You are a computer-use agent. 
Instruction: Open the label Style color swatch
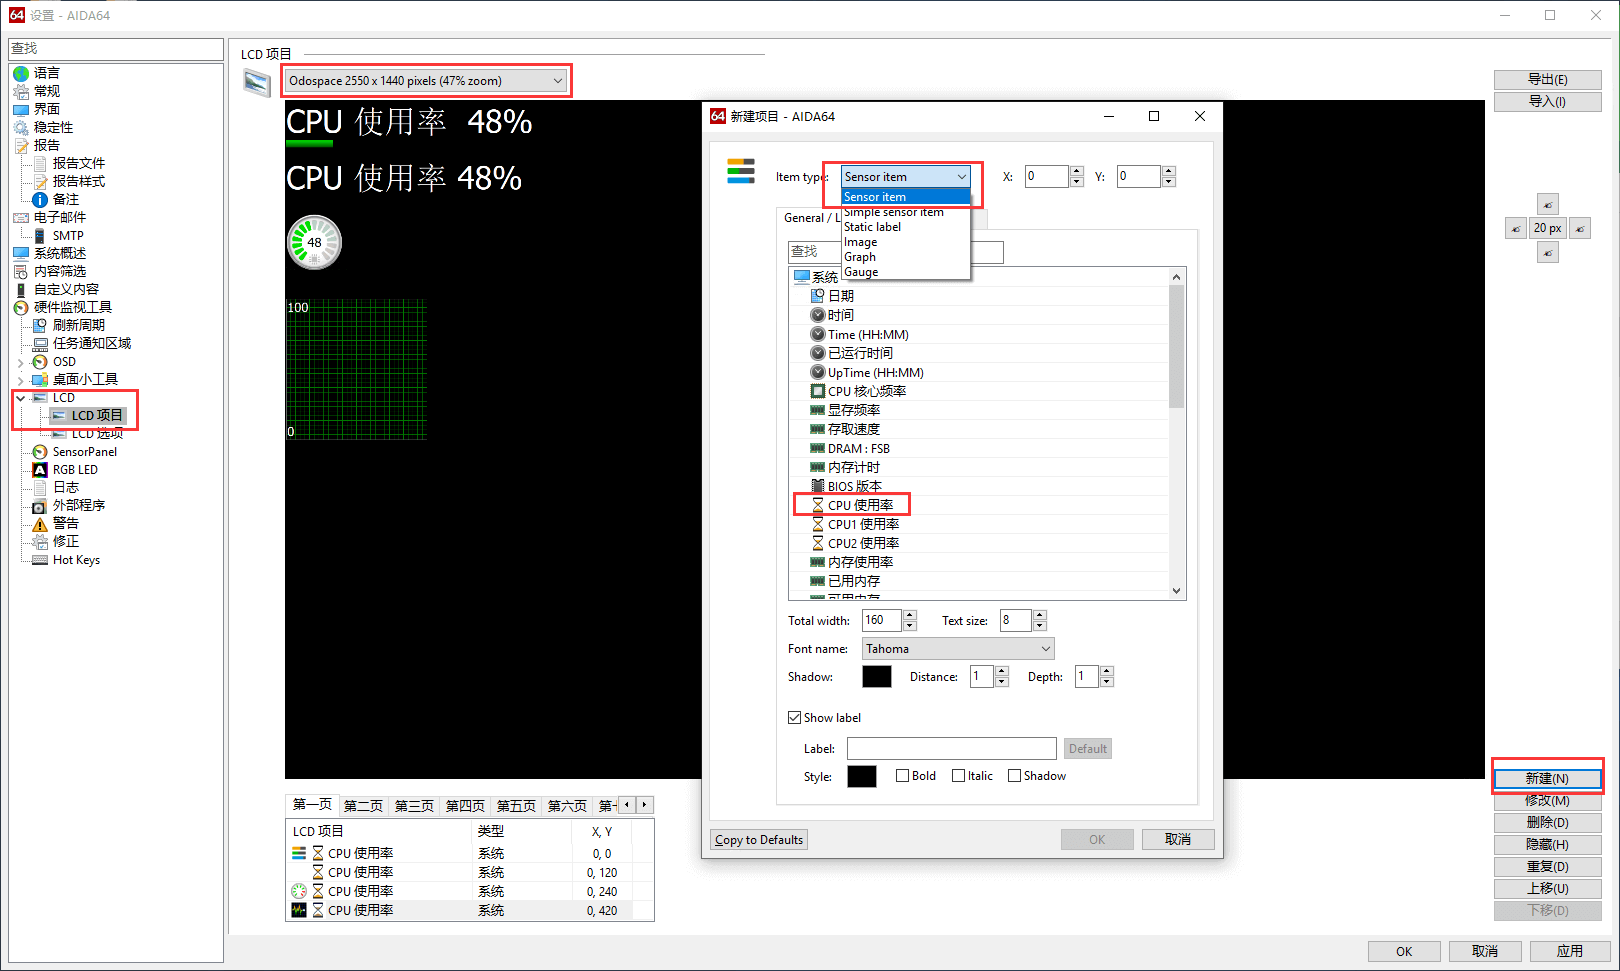[862, 777]
